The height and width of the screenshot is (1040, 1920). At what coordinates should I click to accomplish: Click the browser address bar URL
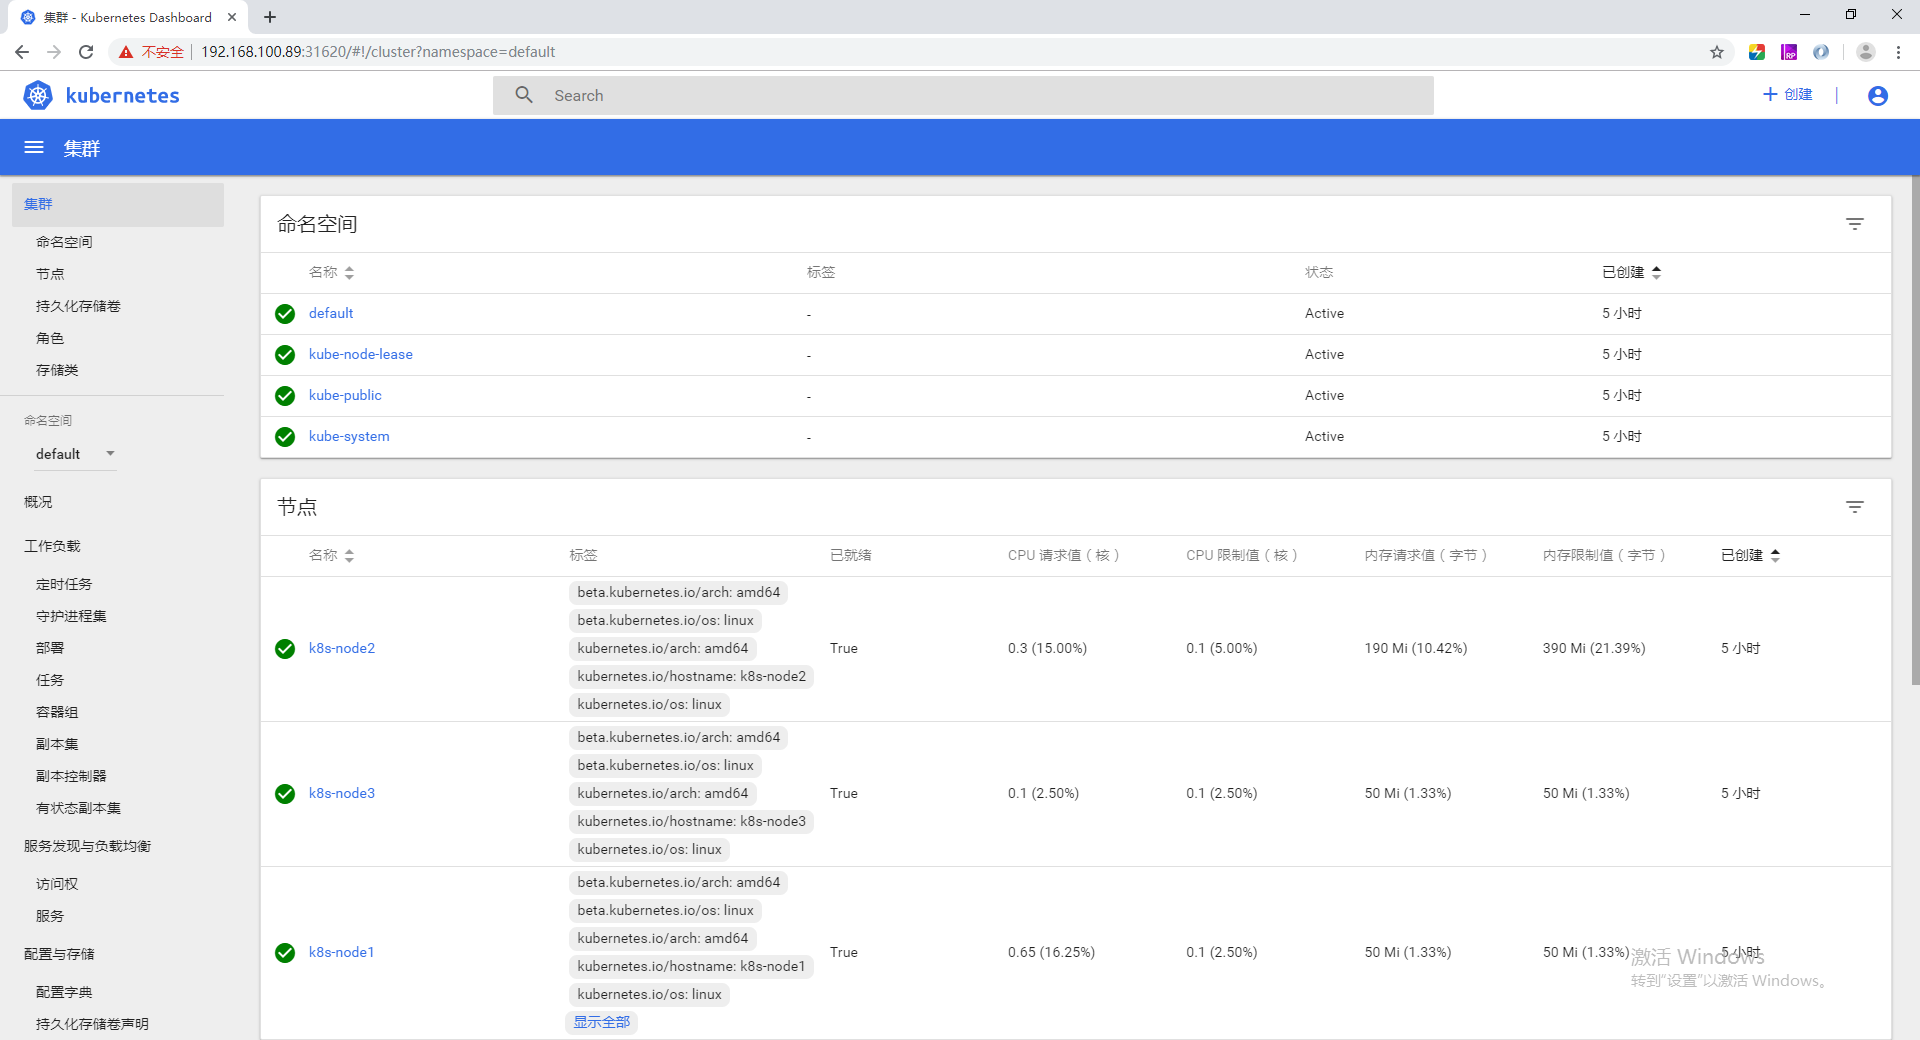[x=378, y=52]
